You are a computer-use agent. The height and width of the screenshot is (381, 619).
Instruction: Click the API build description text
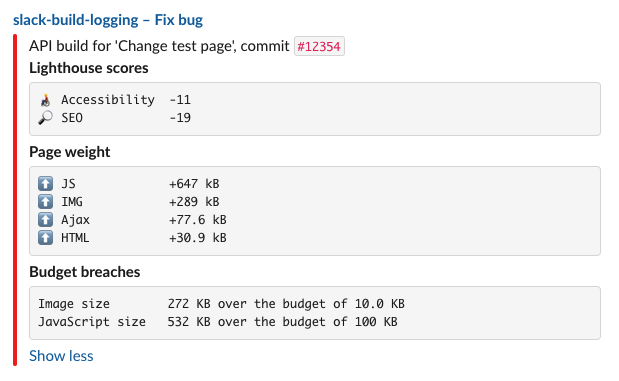click(159, 46)
